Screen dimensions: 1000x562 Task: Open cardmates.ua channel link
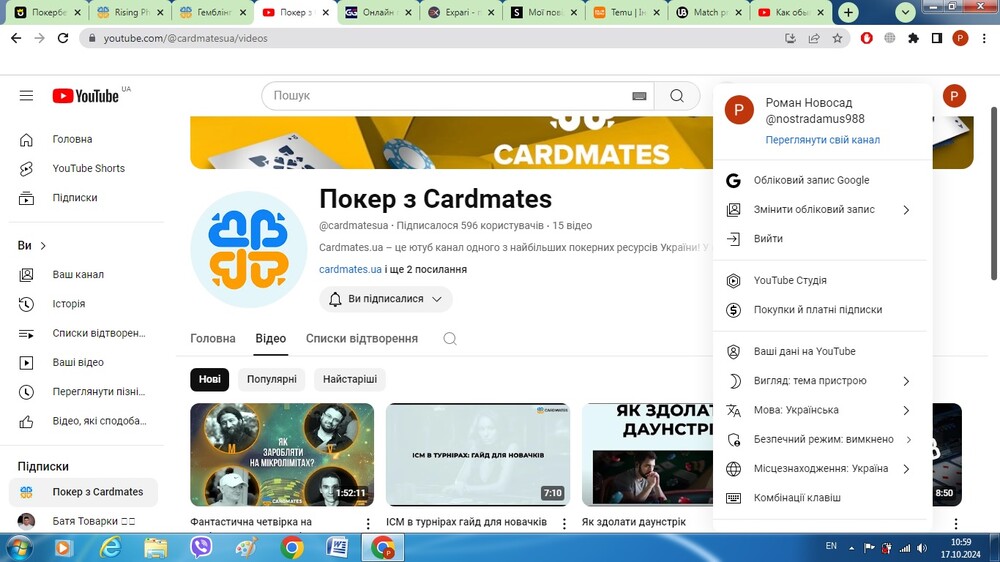tap(350, 269)
